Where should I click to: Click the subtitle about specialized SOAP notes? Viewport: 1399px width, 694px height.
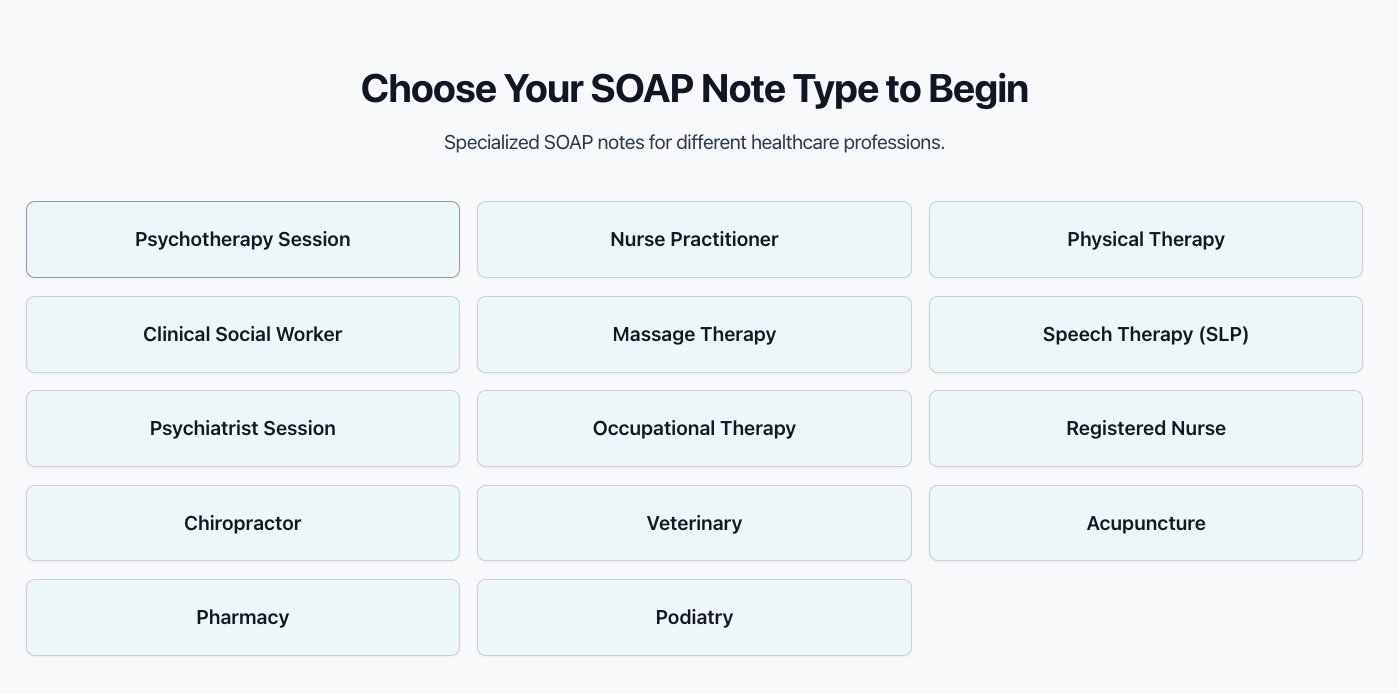pyautogui.click(x=694, y=142)
